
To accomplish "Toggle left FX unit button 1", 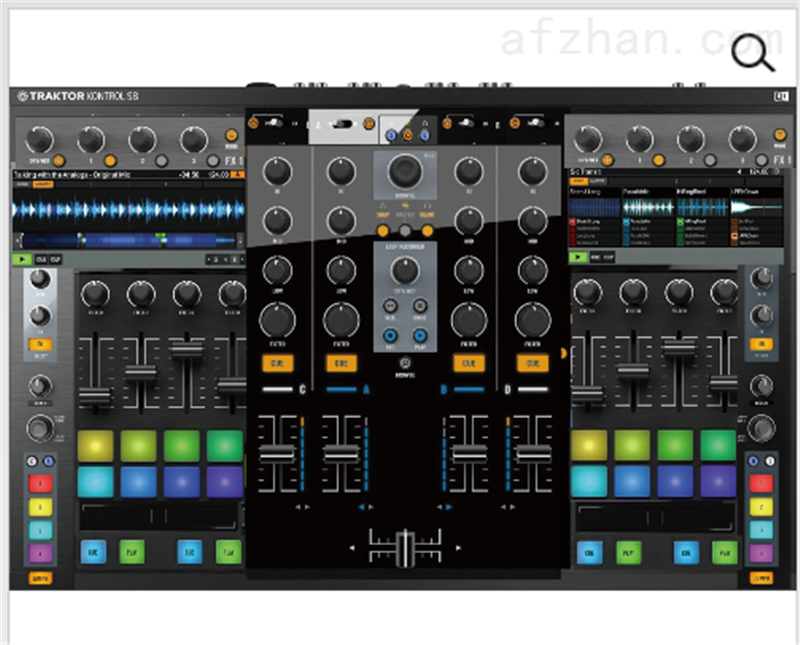I will [x=110, y=161].
